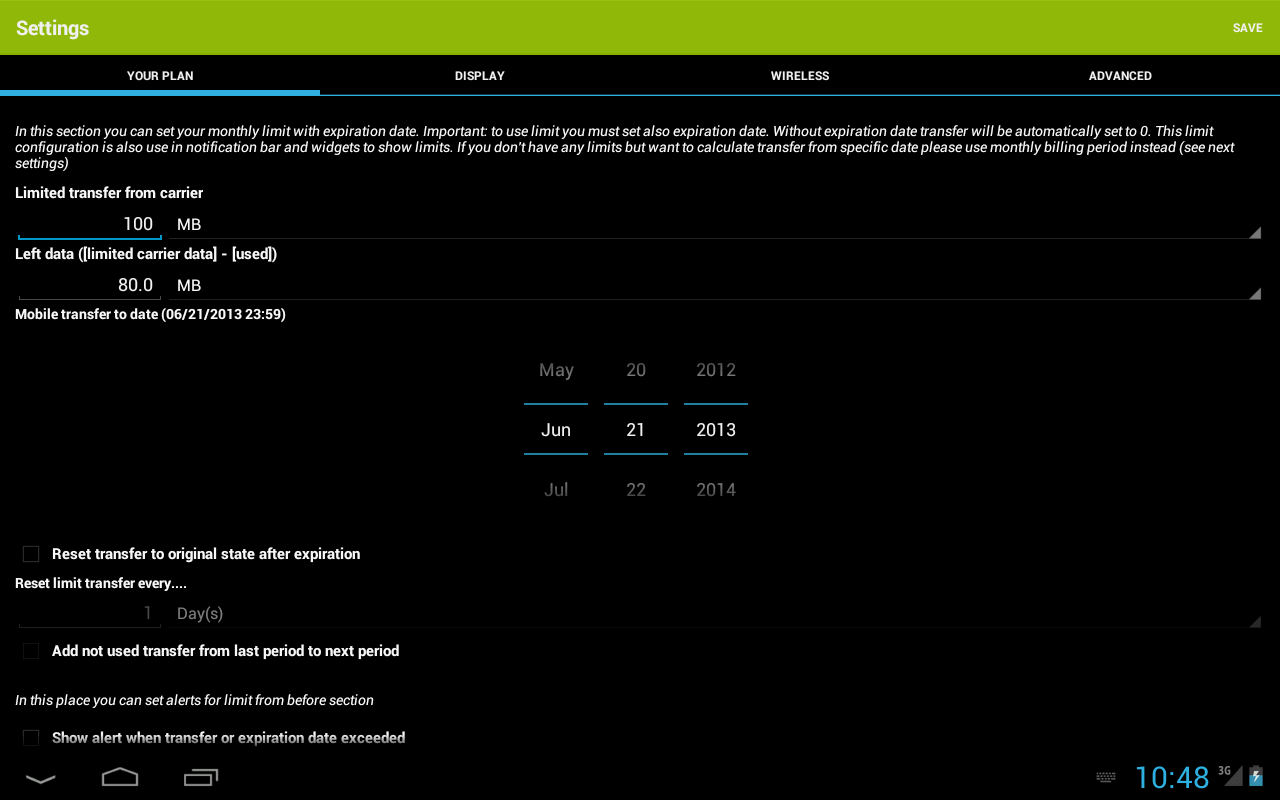Tap the Limited transfer from carrier label
The image size is (1280, 800).
pyautogui.click(x=109, y=193)
